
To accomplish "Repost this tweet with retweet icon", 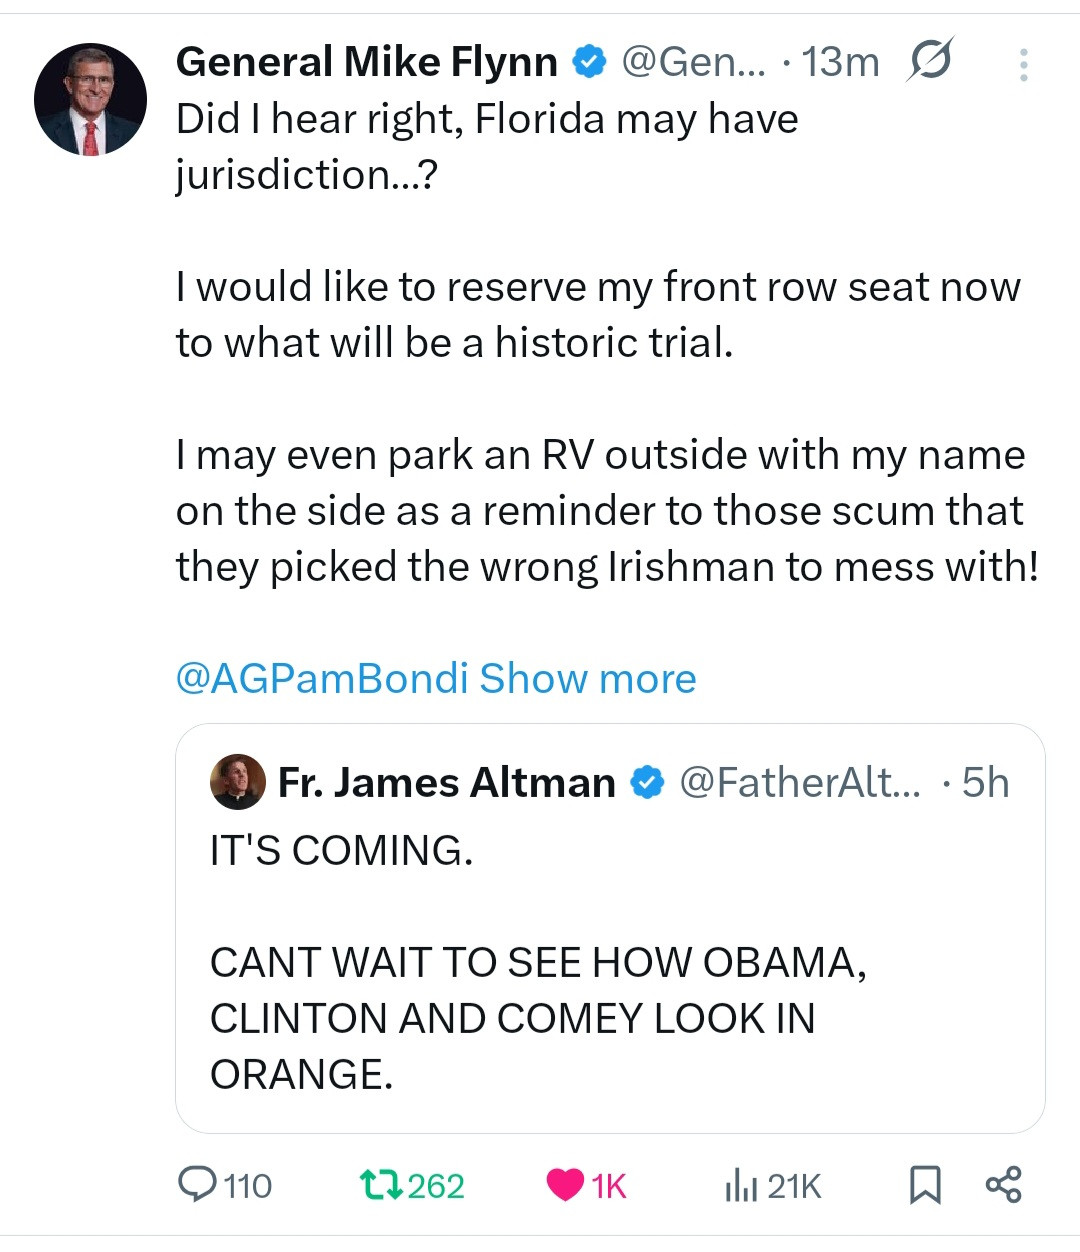I will tap(381, 1185).
